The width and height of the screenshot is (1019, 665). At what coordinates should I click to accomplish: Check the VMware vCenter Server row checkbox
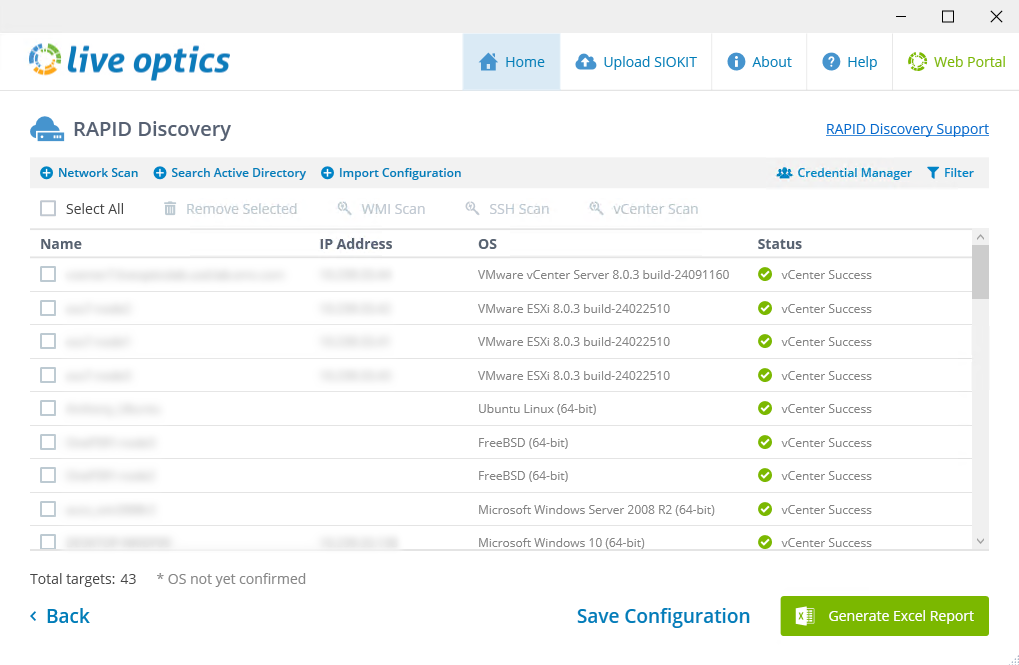[47, 274]
